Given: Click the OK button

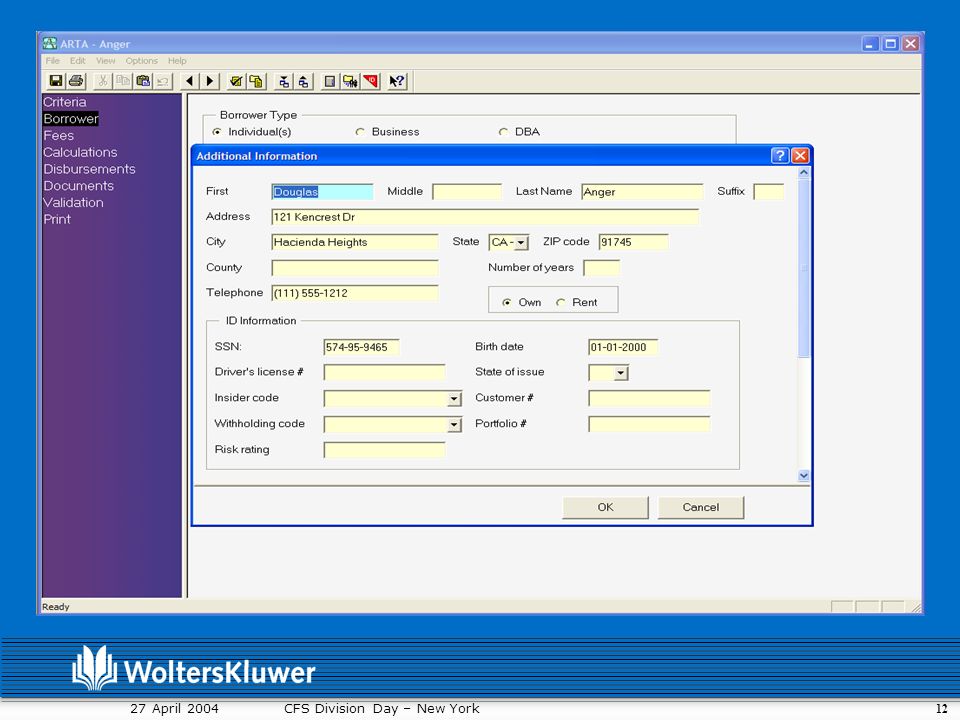Looking at the screenshot, I should tap(605, 507).
